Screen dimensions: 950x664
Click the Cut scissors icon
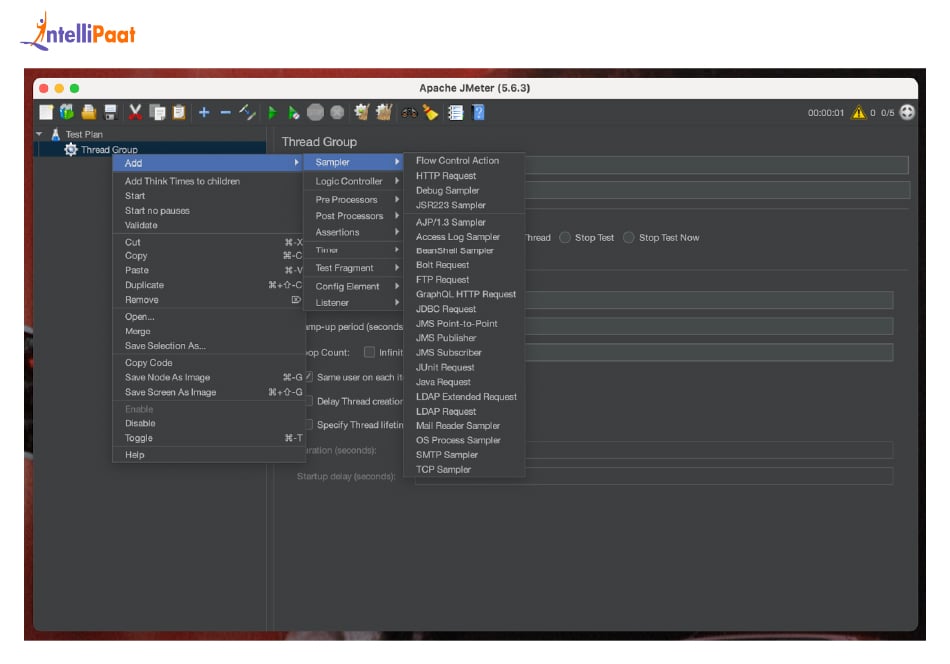135,112
